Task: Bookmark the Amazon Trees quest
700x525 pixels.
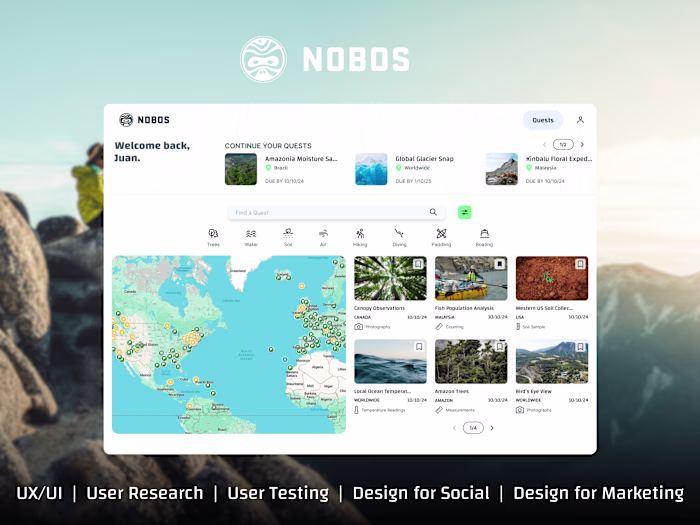Action: coord(500,346)
